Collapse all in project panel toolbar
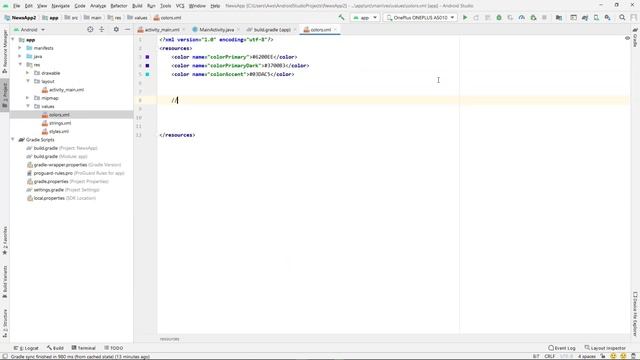The image size is (640, 360). [x=102, y=29]
